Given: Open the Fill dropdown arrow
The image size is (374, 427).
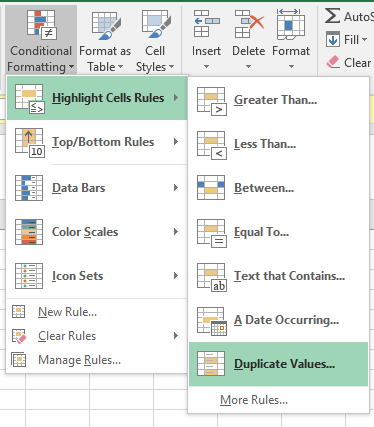Looking at the screenshot, I should pyautogui.click(x=365, y=39).
